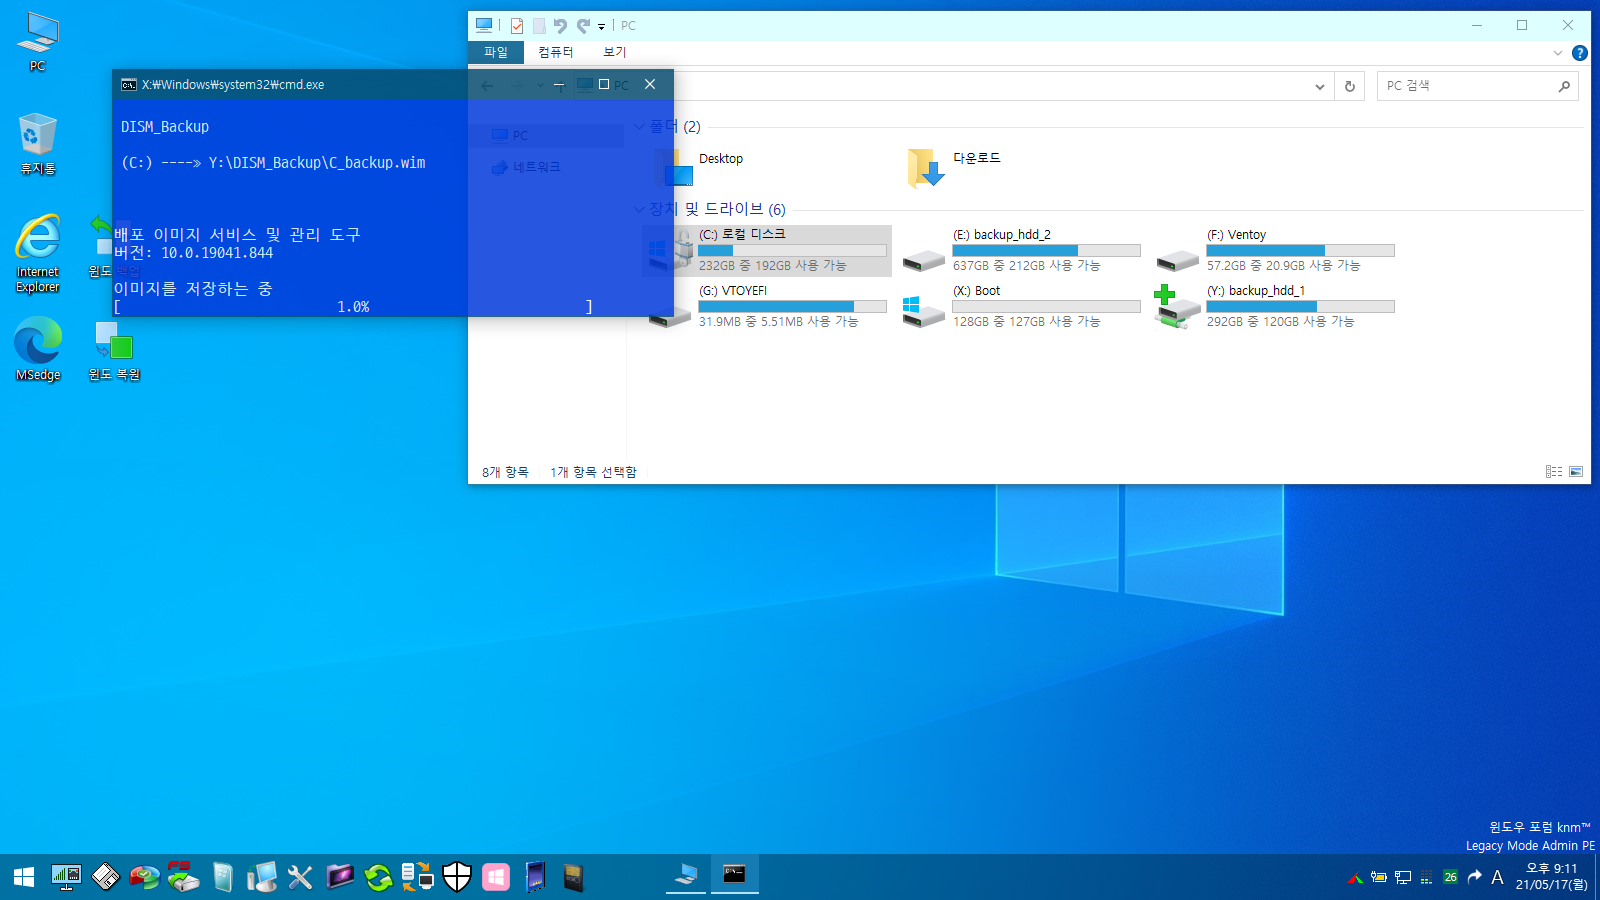
Task: Click the 1개 항목 선택함 status text
Action: pyautogui.click(x=593, y=472)
